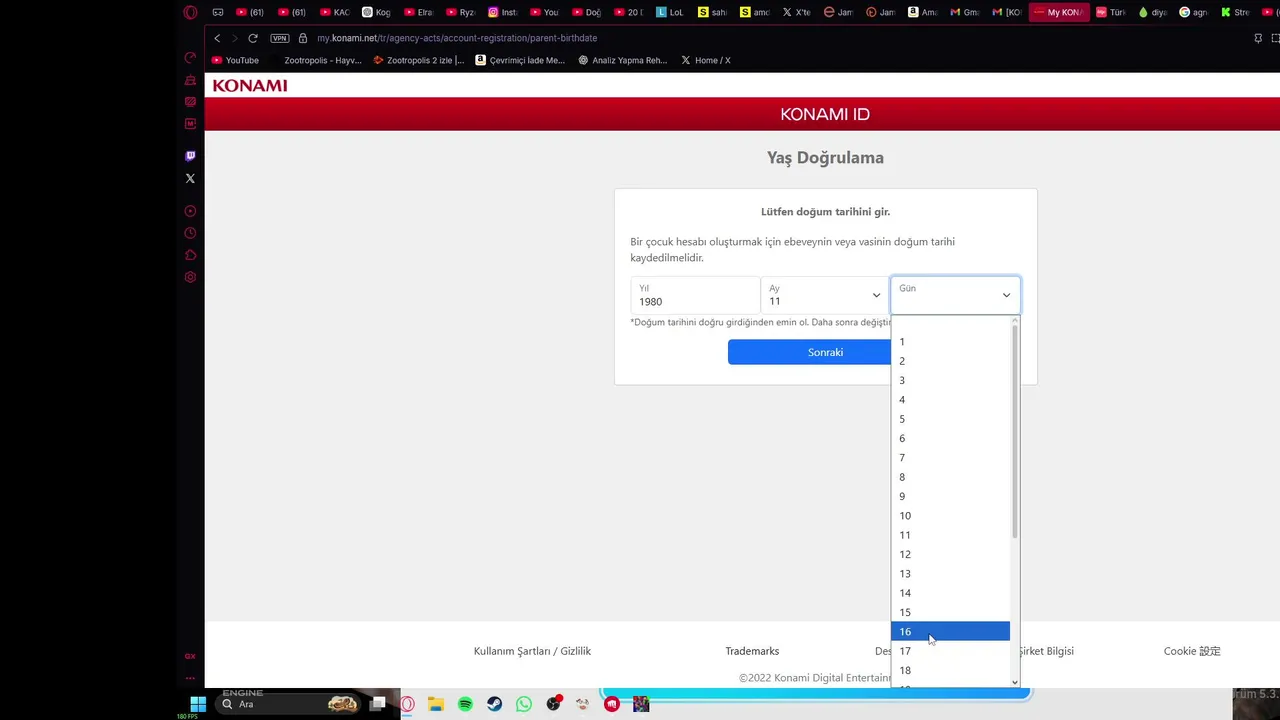
Task: Switch to the Amazon browser tab
Action: pos(922,12)
